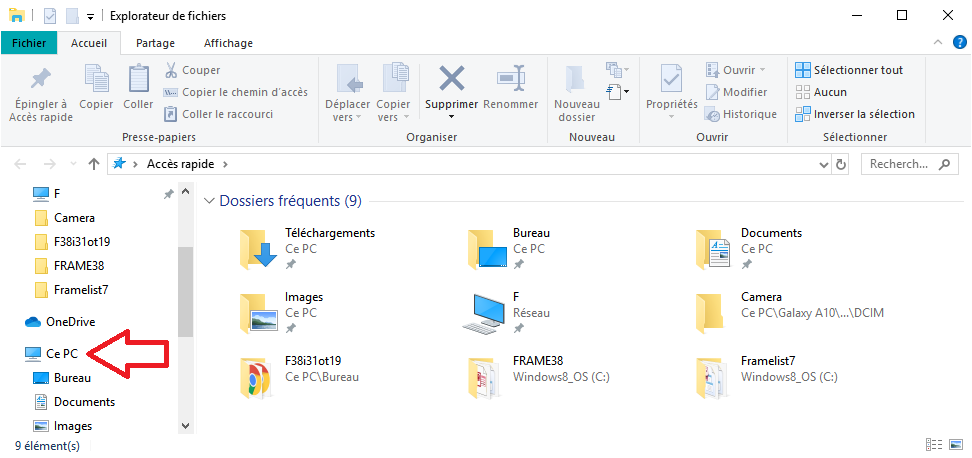This screenshot has height=458, width=972.
Task: Click Épingler à Accès rapide pin icon
Action: [x=40, y=79]
